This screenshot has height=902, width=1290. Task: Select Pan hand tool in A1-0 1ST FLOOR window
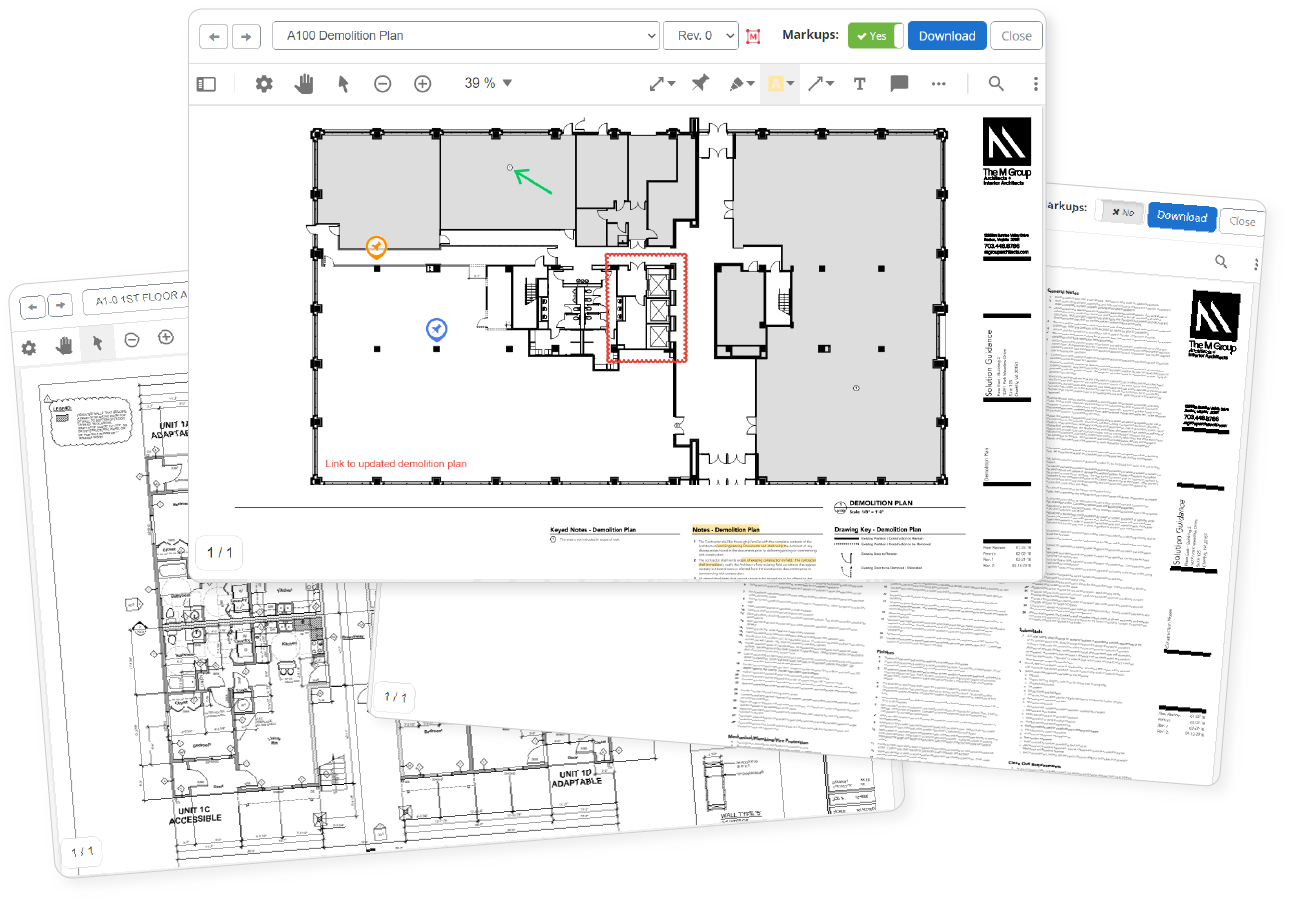65,345
